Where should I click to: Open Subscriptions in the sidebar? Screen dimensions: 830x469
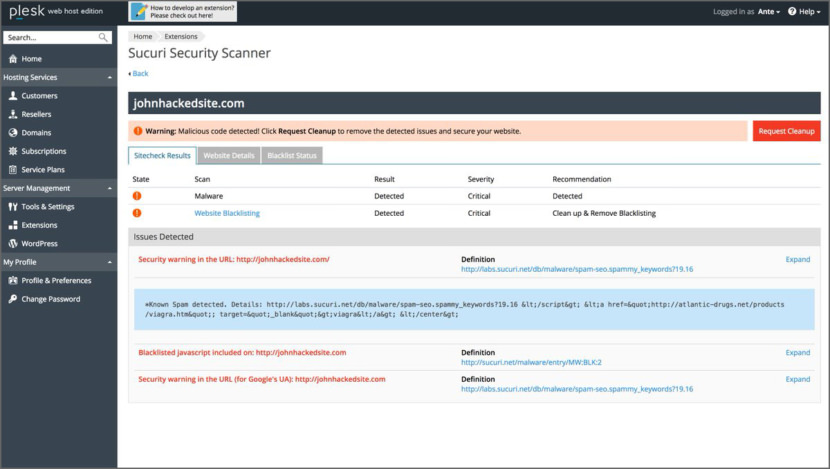click(x=43, y=151)
